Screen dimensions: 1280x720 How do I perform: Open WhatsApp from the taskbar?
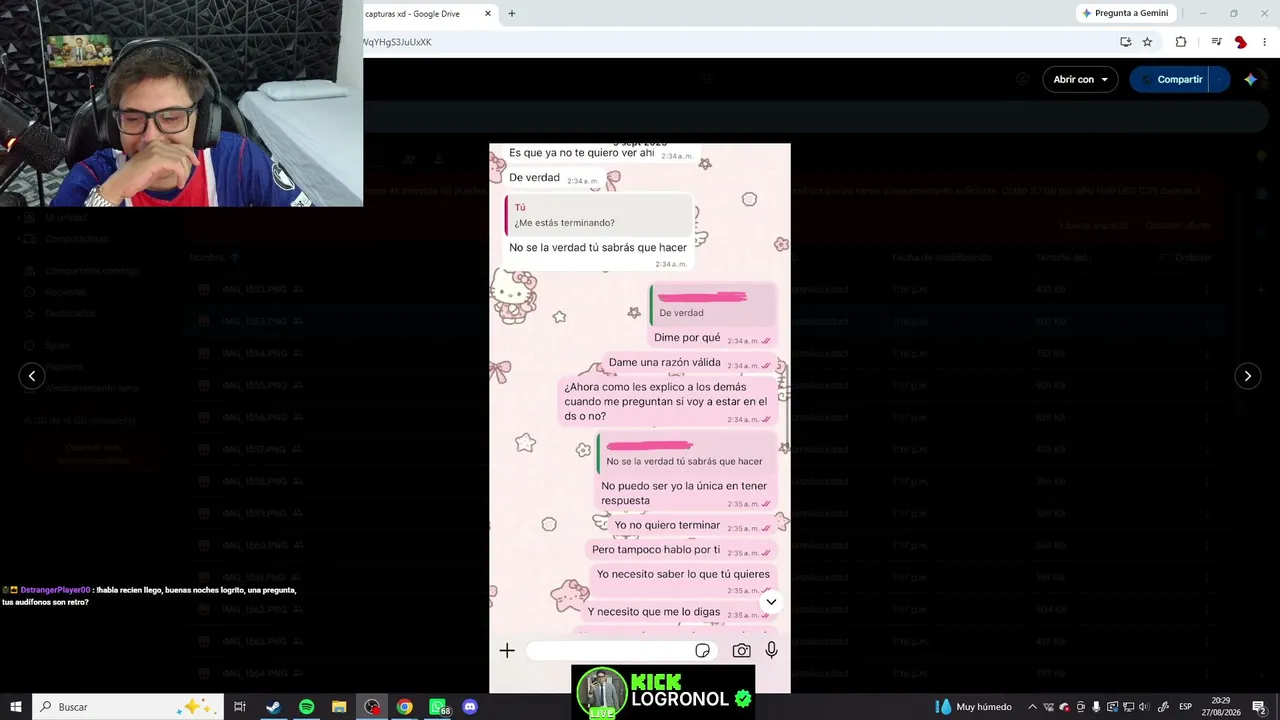coord(438,707)
